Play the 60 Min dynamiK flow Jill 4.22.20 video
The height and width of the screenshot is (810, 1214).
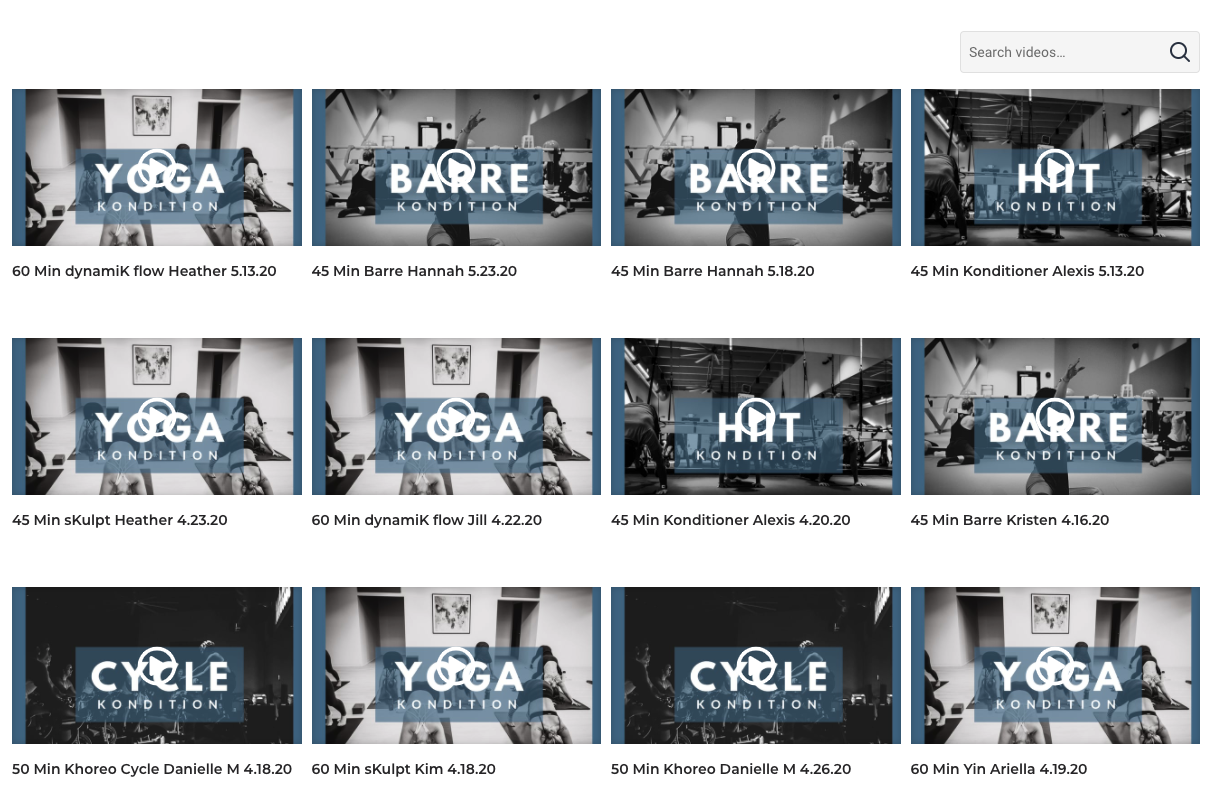pos(456,416)
